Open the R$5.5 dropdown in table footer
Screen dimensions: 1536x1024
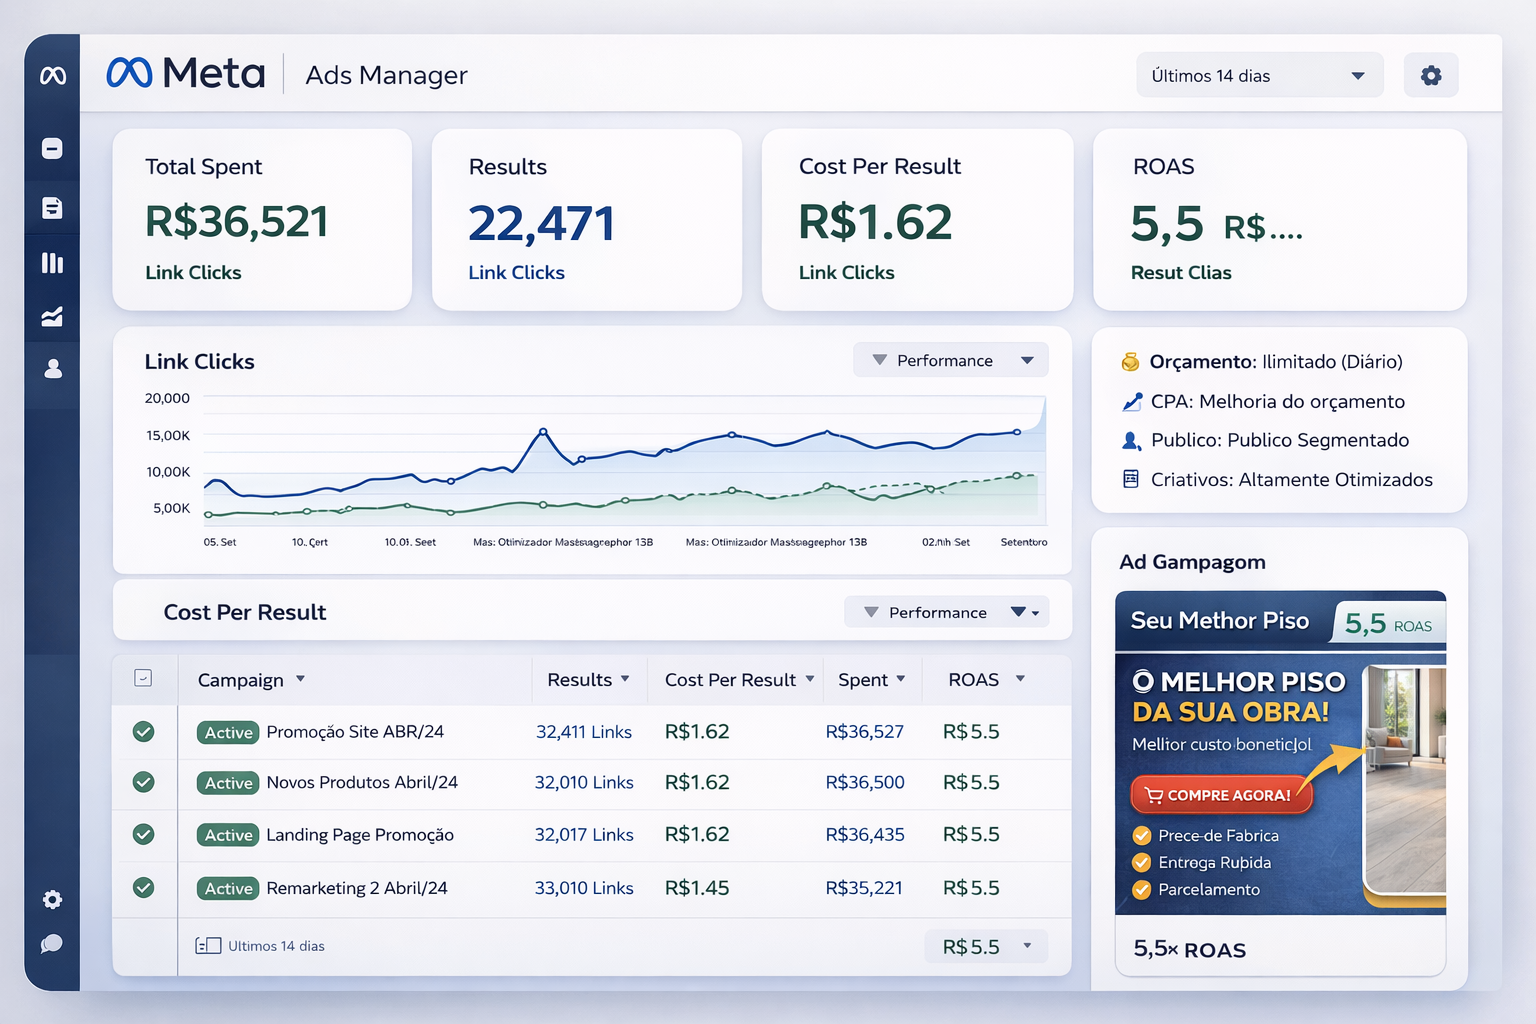985,945
